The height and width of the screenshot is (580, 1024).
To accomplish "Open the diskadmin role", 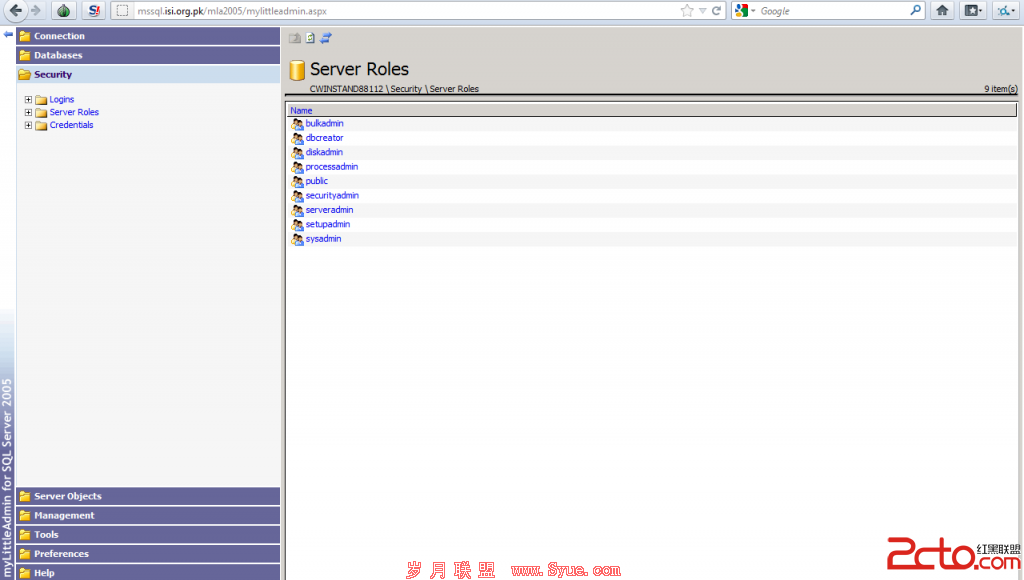I will tap(324, 152).
